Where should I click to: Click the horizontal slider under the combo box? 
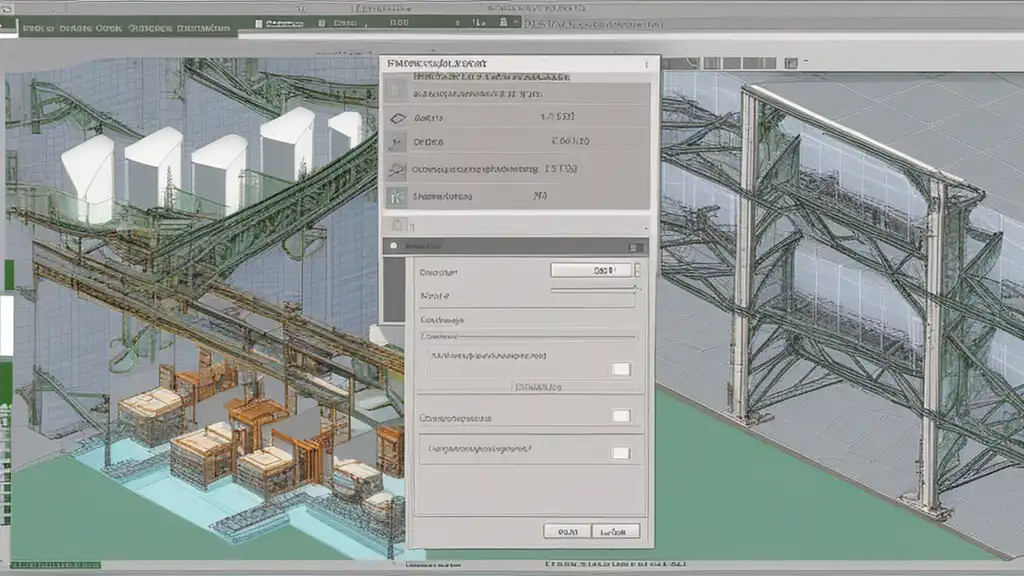click(593, 290)
